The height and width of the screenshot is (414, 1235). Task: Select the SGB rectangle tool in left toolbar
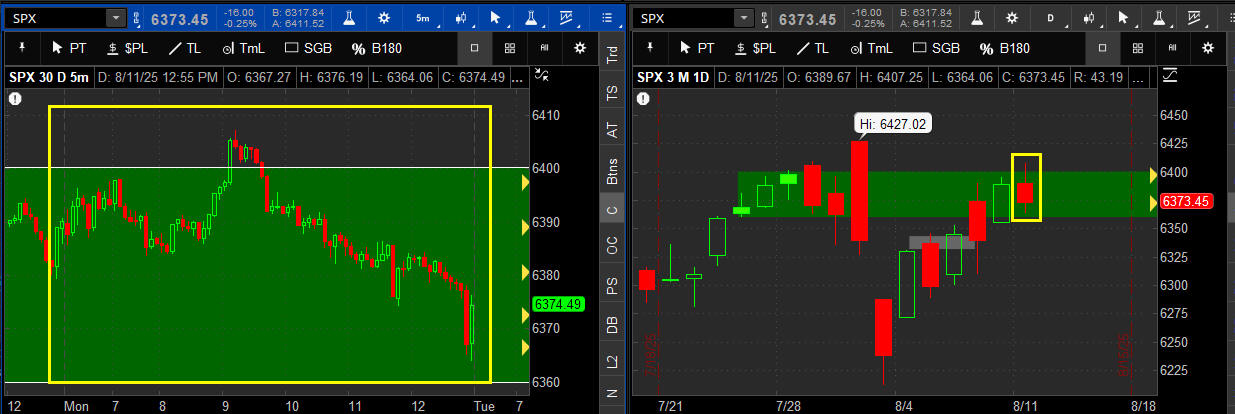308,48
